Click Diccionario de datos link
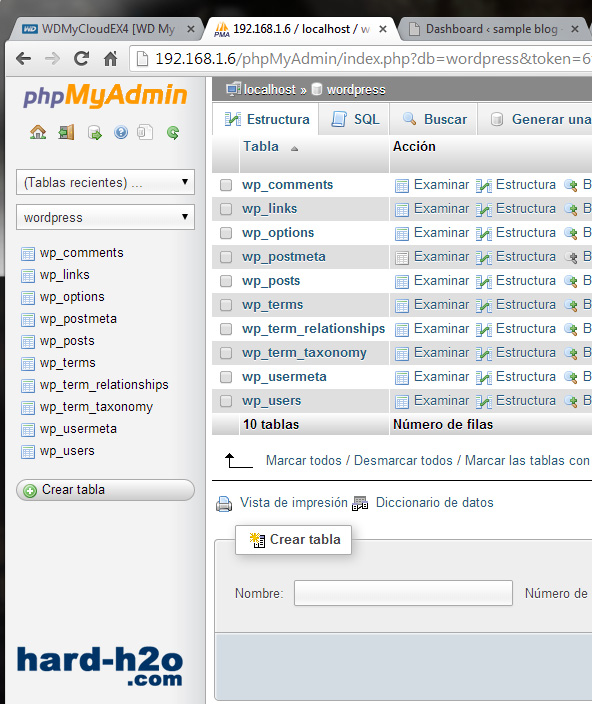This screenshot has height=704, width=592. tap(434, 502)
